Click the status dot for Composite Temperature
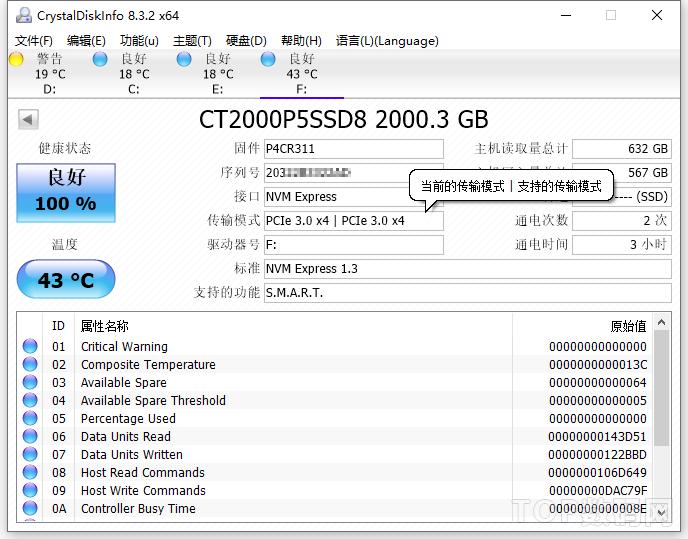This screenshot has height=539, width=688. (x=30, y=364)
